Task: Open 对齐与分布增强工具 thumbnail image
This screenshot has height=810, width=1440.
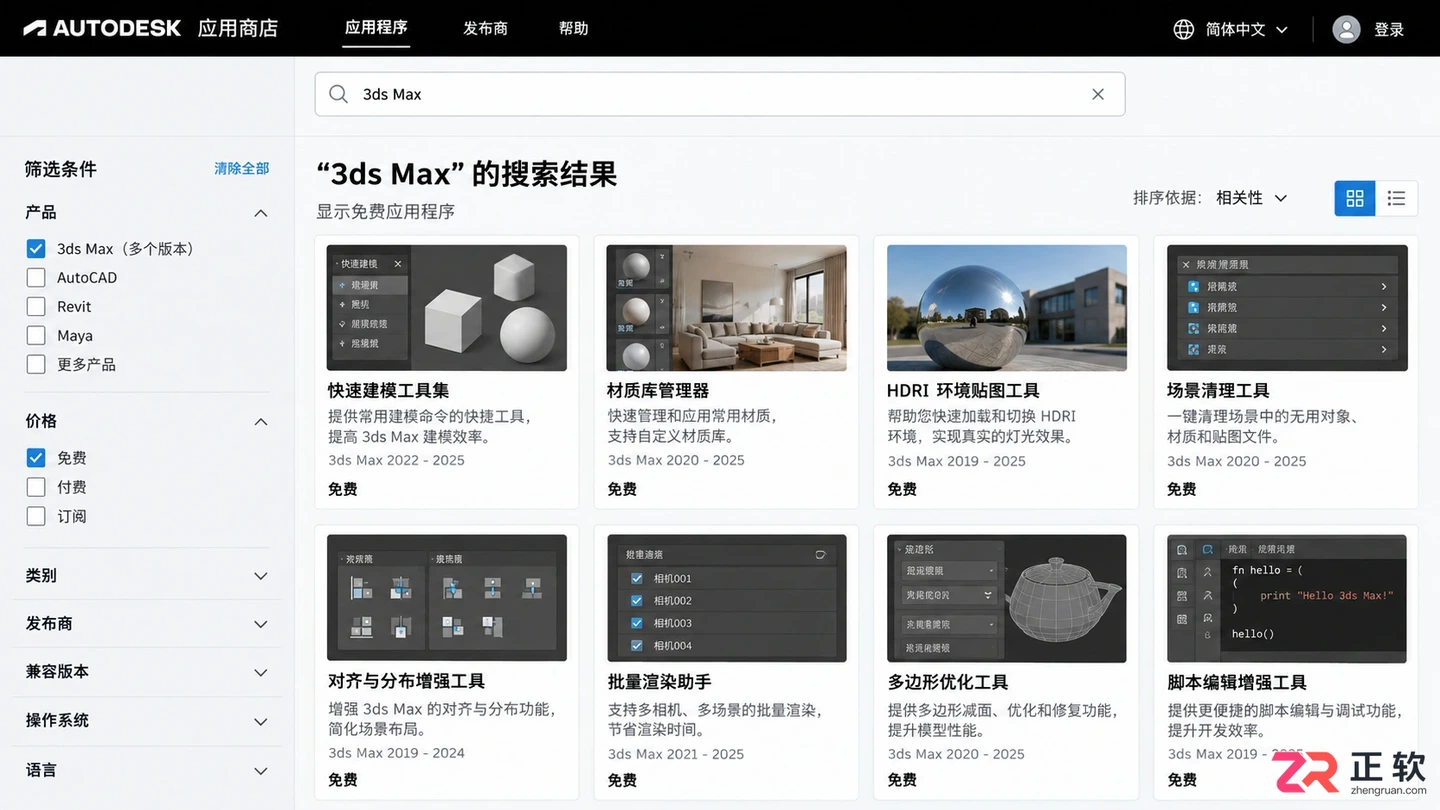Action: tap(447, 598)
